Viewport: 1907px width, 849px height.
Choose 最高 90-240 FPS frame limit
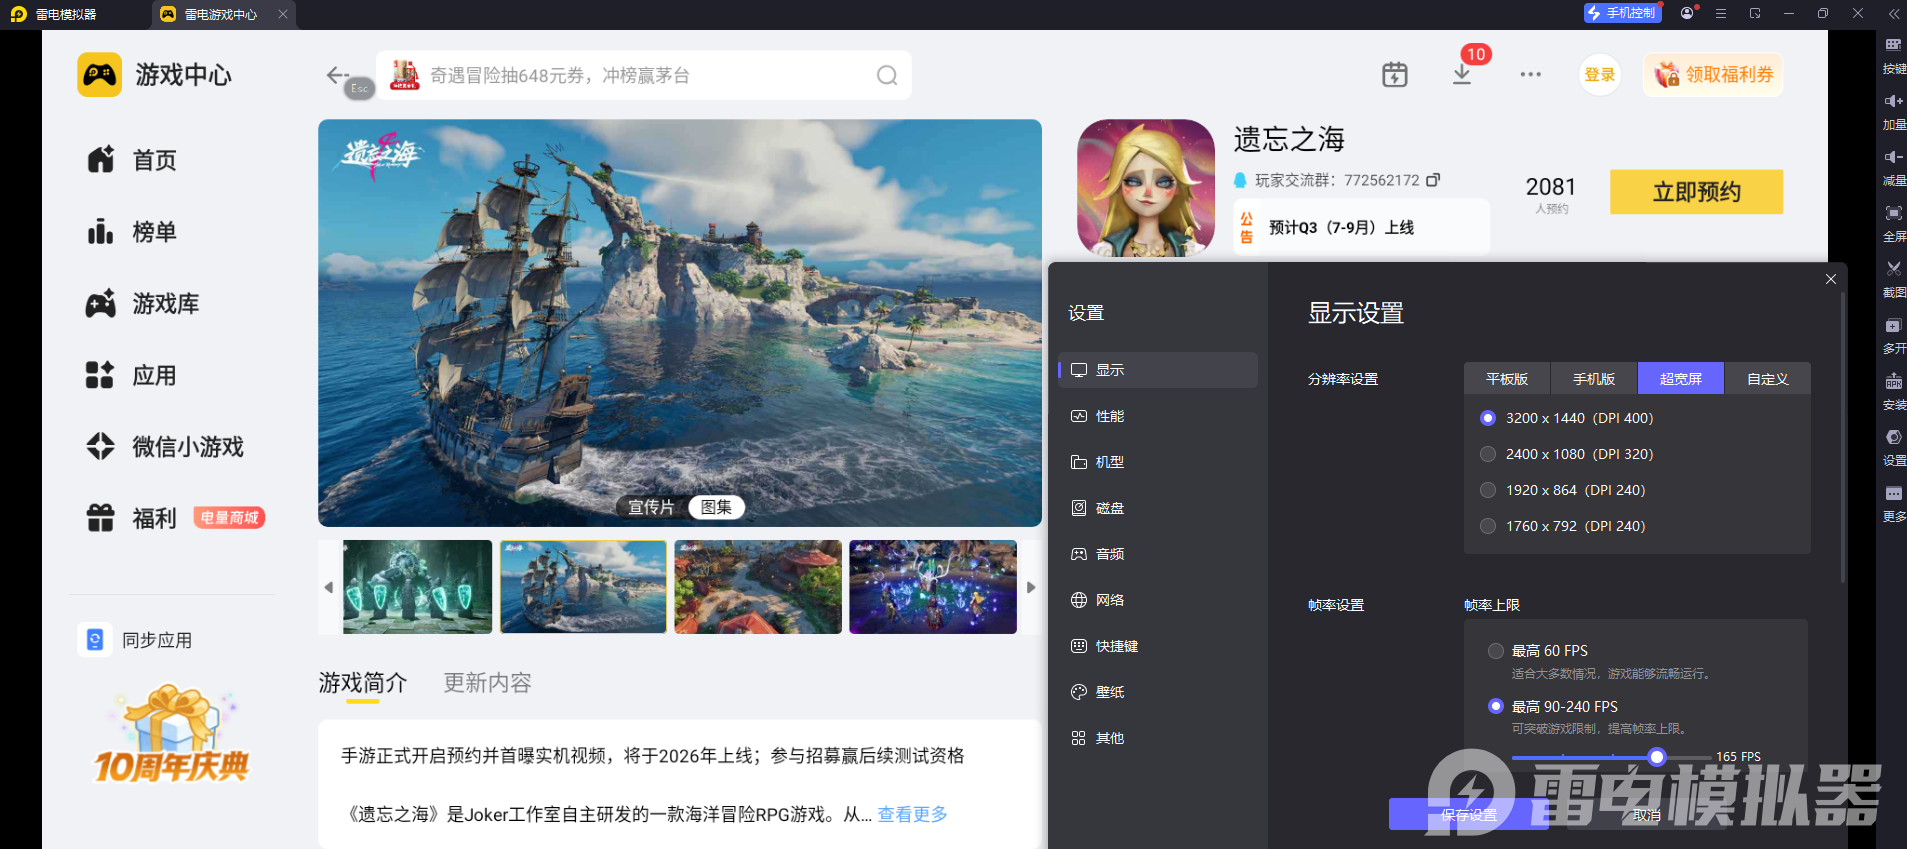tap(1496, 706)
